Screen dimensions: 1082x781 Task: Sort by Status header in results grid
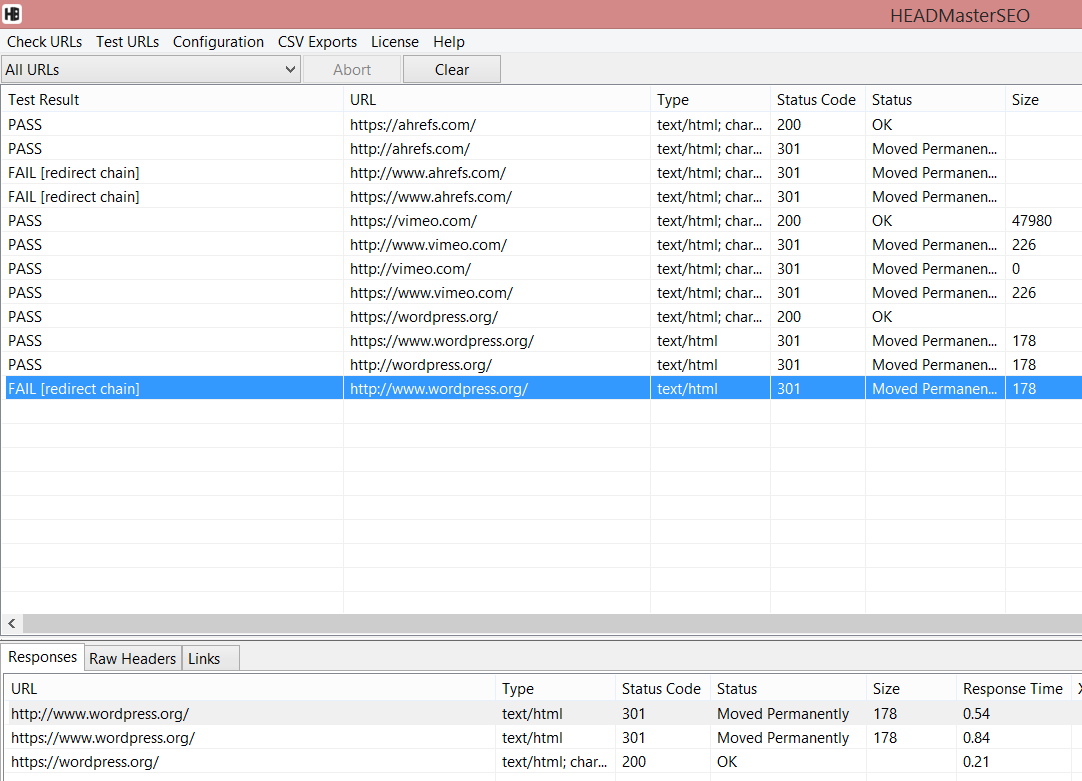[935, 100]
